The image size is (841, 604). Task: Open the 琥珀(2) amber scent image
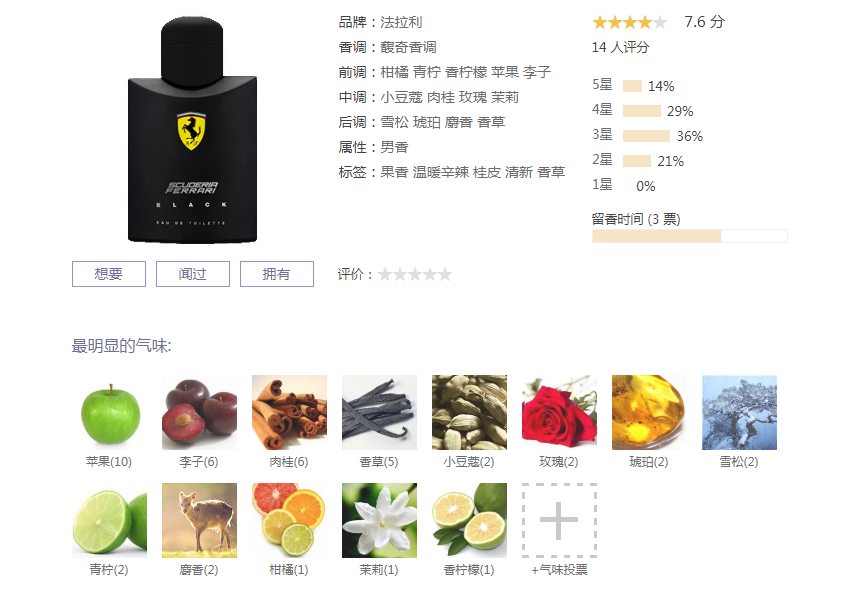(649, 412)
